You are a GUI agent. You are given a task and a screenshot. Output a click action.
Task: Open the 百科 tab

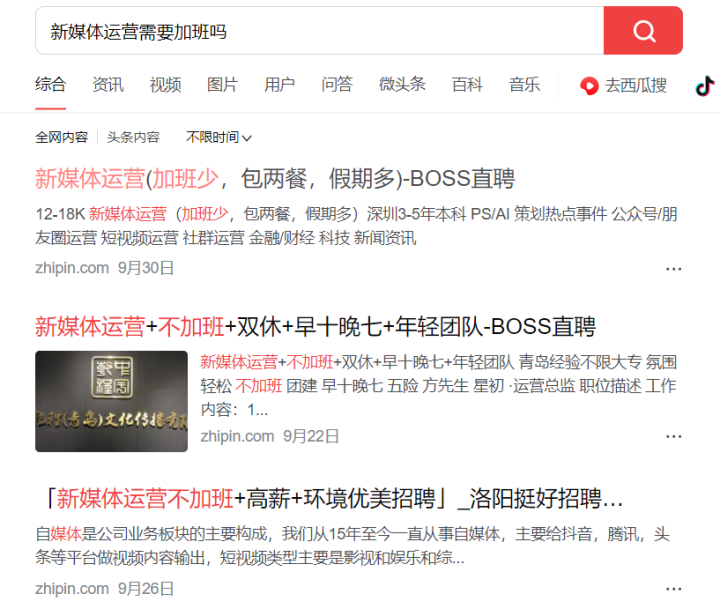point(467,85)
